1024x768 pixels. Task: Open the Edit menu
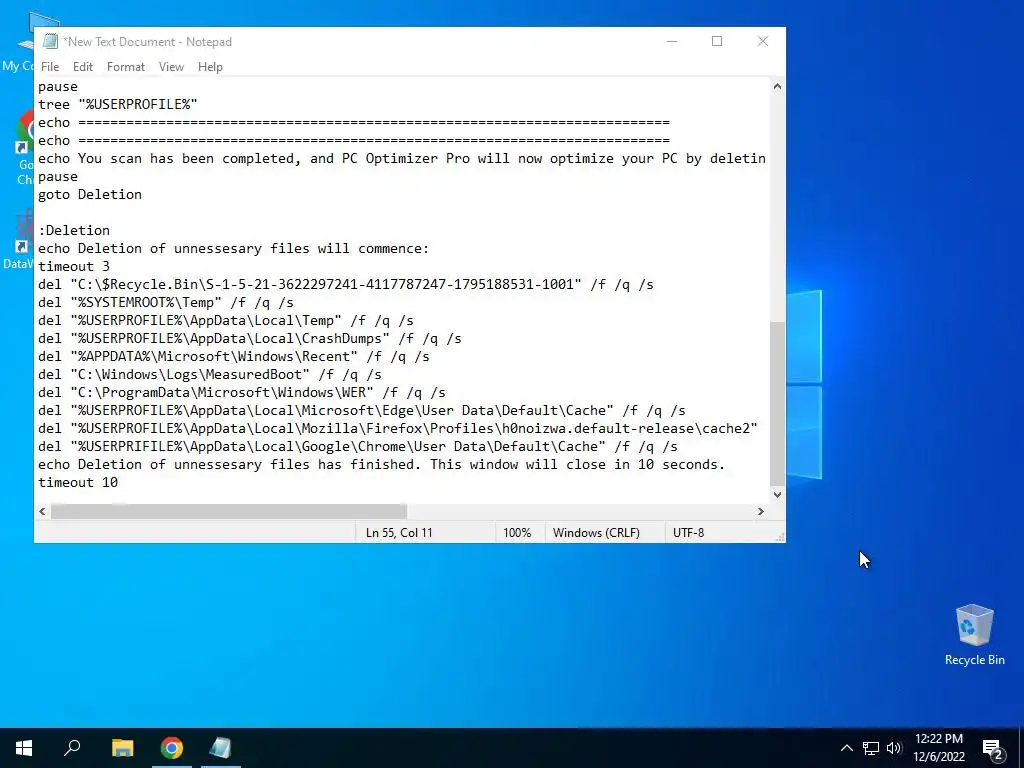click(82, 67)
